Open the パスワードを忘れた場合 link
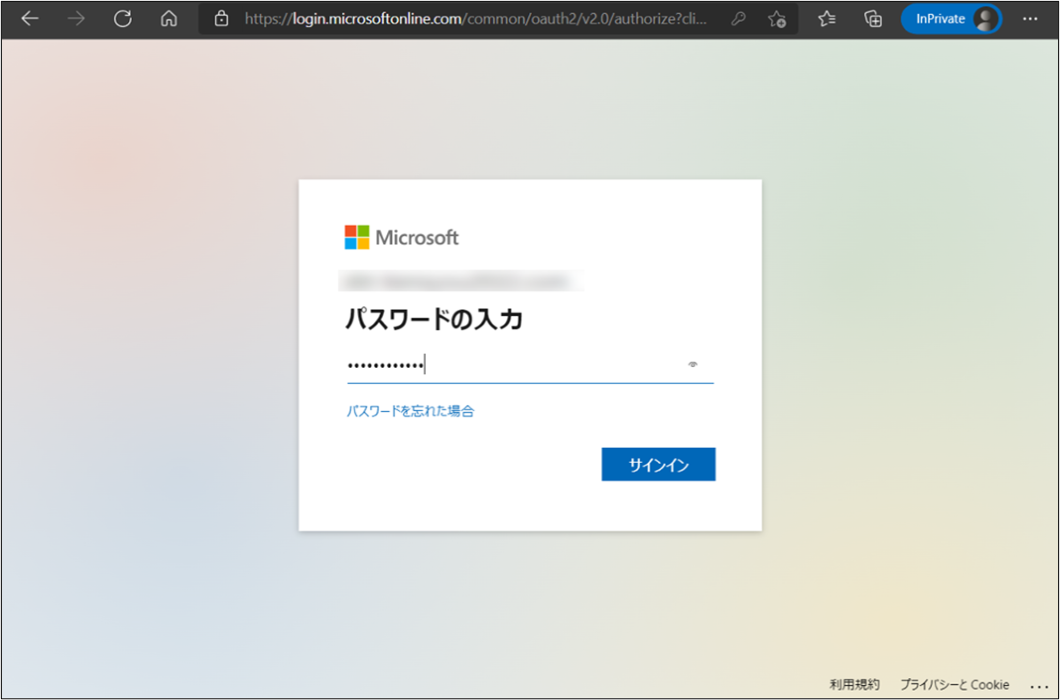Screen dimensions: 1060x700 coord(410,411)
